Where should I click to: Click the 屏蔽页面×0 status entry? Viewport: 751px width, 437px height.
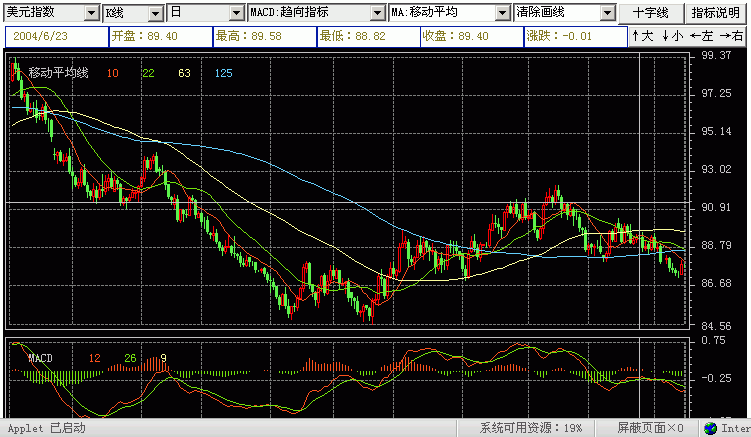650,428
